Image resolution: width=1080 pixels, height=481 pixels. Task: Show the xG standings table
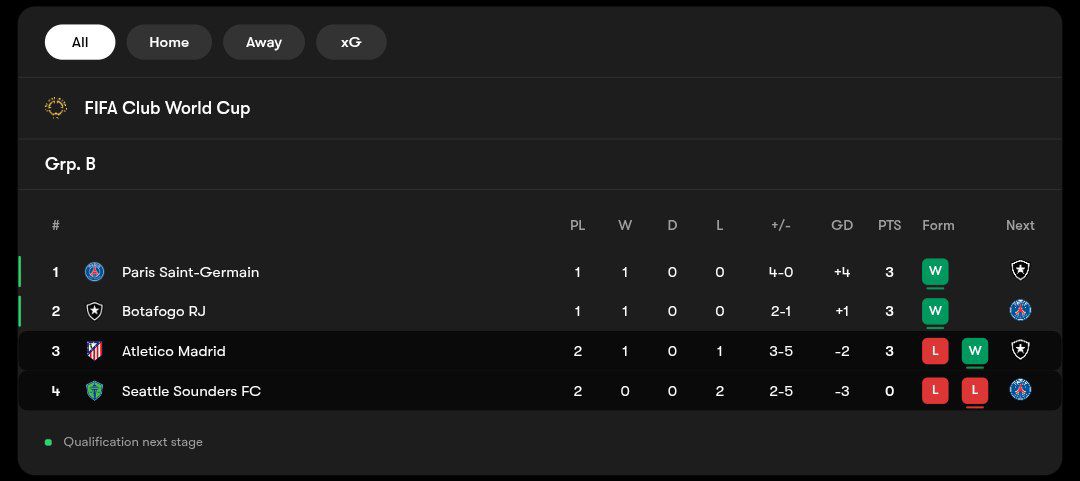click(x=351, y=42)
